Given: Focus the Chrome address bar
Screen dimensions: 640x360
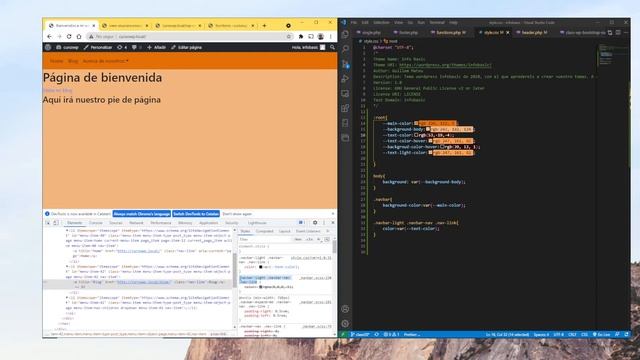Looking at the screenshot, I should pos(190,36).
